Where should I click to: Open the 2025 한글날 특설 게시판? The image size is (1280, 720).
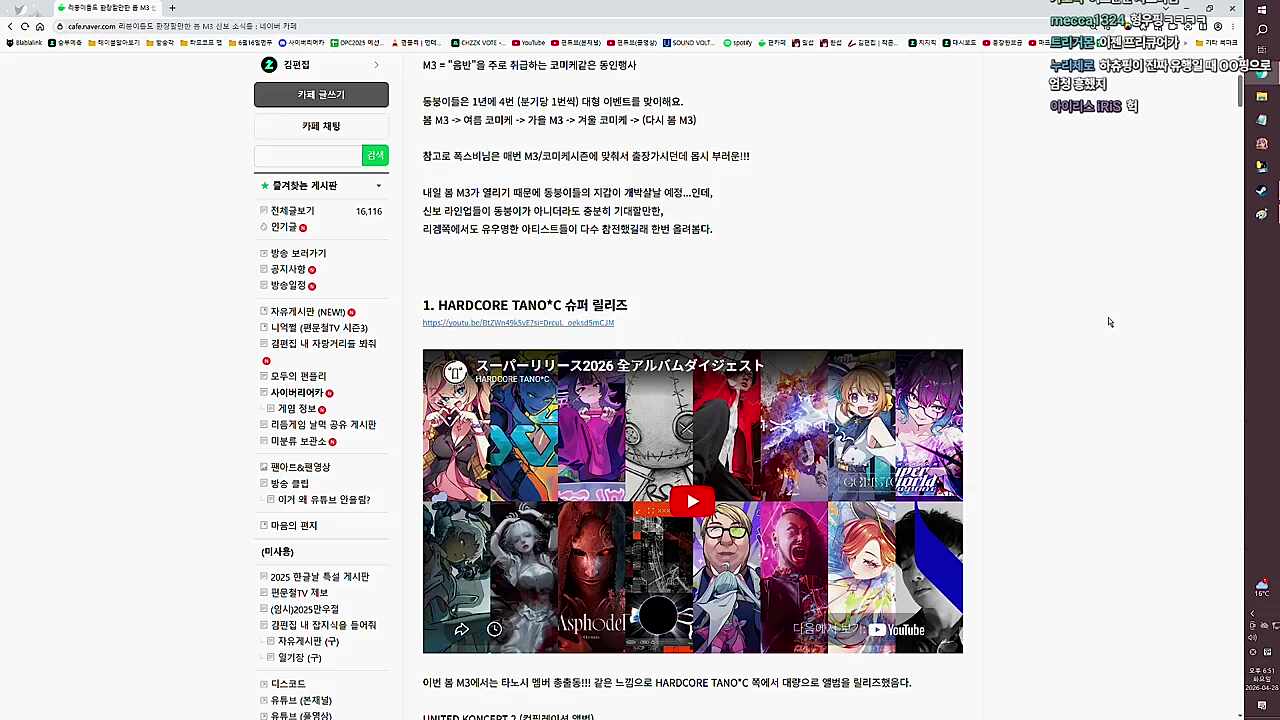coord(320,577)
